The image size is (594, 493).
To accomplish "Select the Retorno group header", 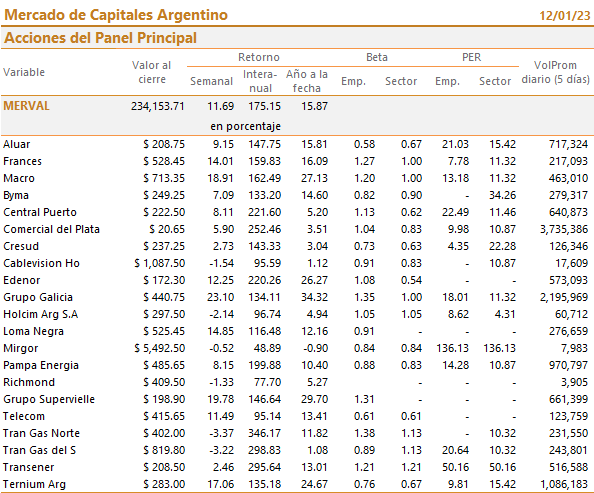I will click(x=259, y=57).
